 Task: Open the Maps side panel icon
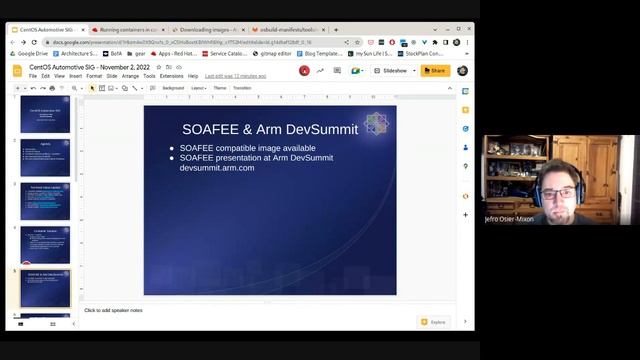click(465, 167)
